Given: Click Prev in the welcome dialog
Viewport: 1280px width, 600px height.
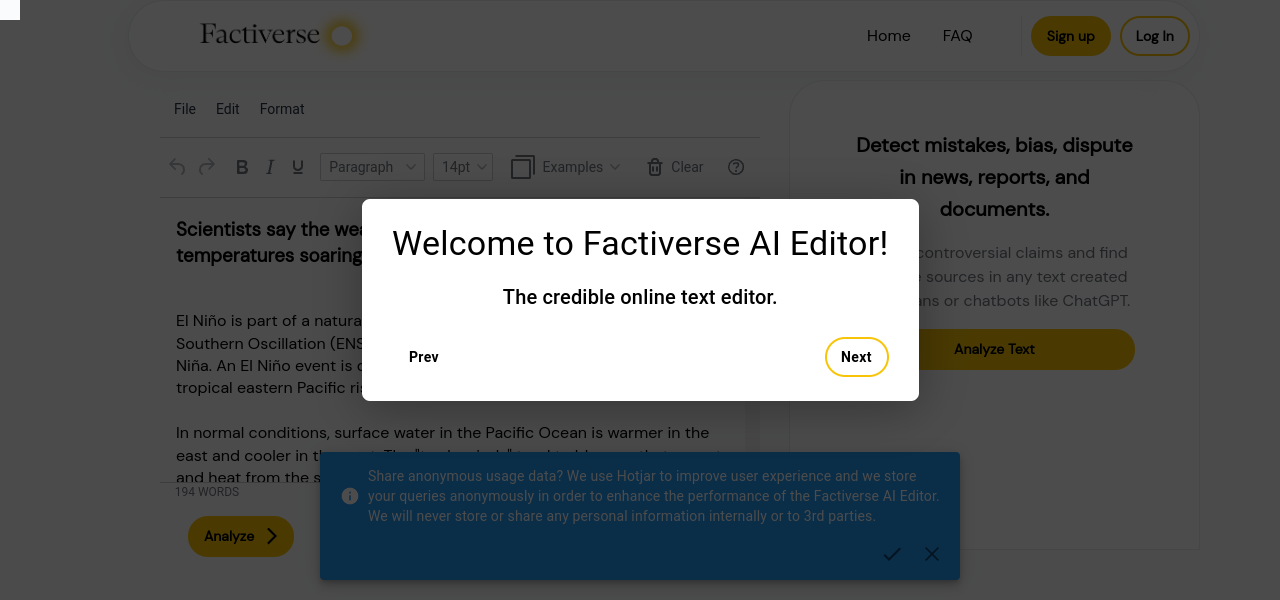Looking at the screenshot, I should tap(424, 357).
